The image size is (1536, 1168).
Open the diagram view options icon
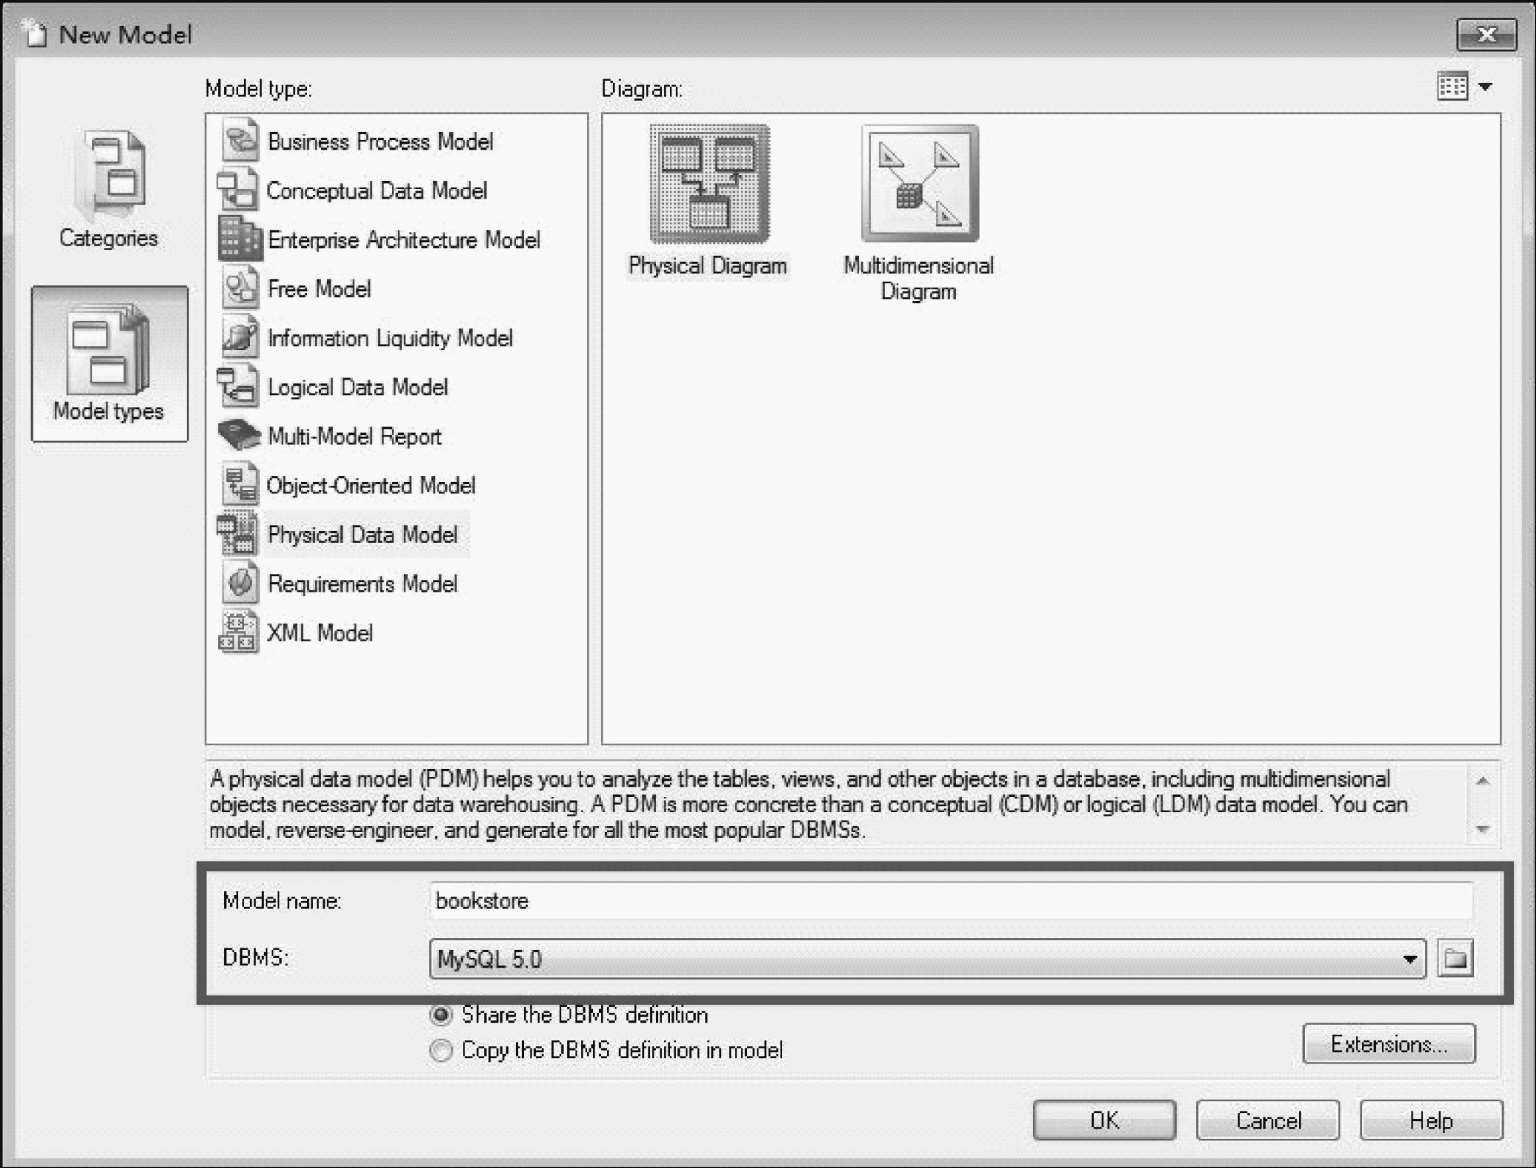1452,87
